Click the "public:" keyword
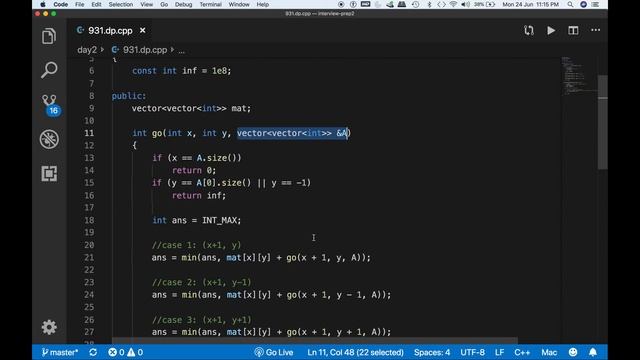 click(x=129, y=96)
